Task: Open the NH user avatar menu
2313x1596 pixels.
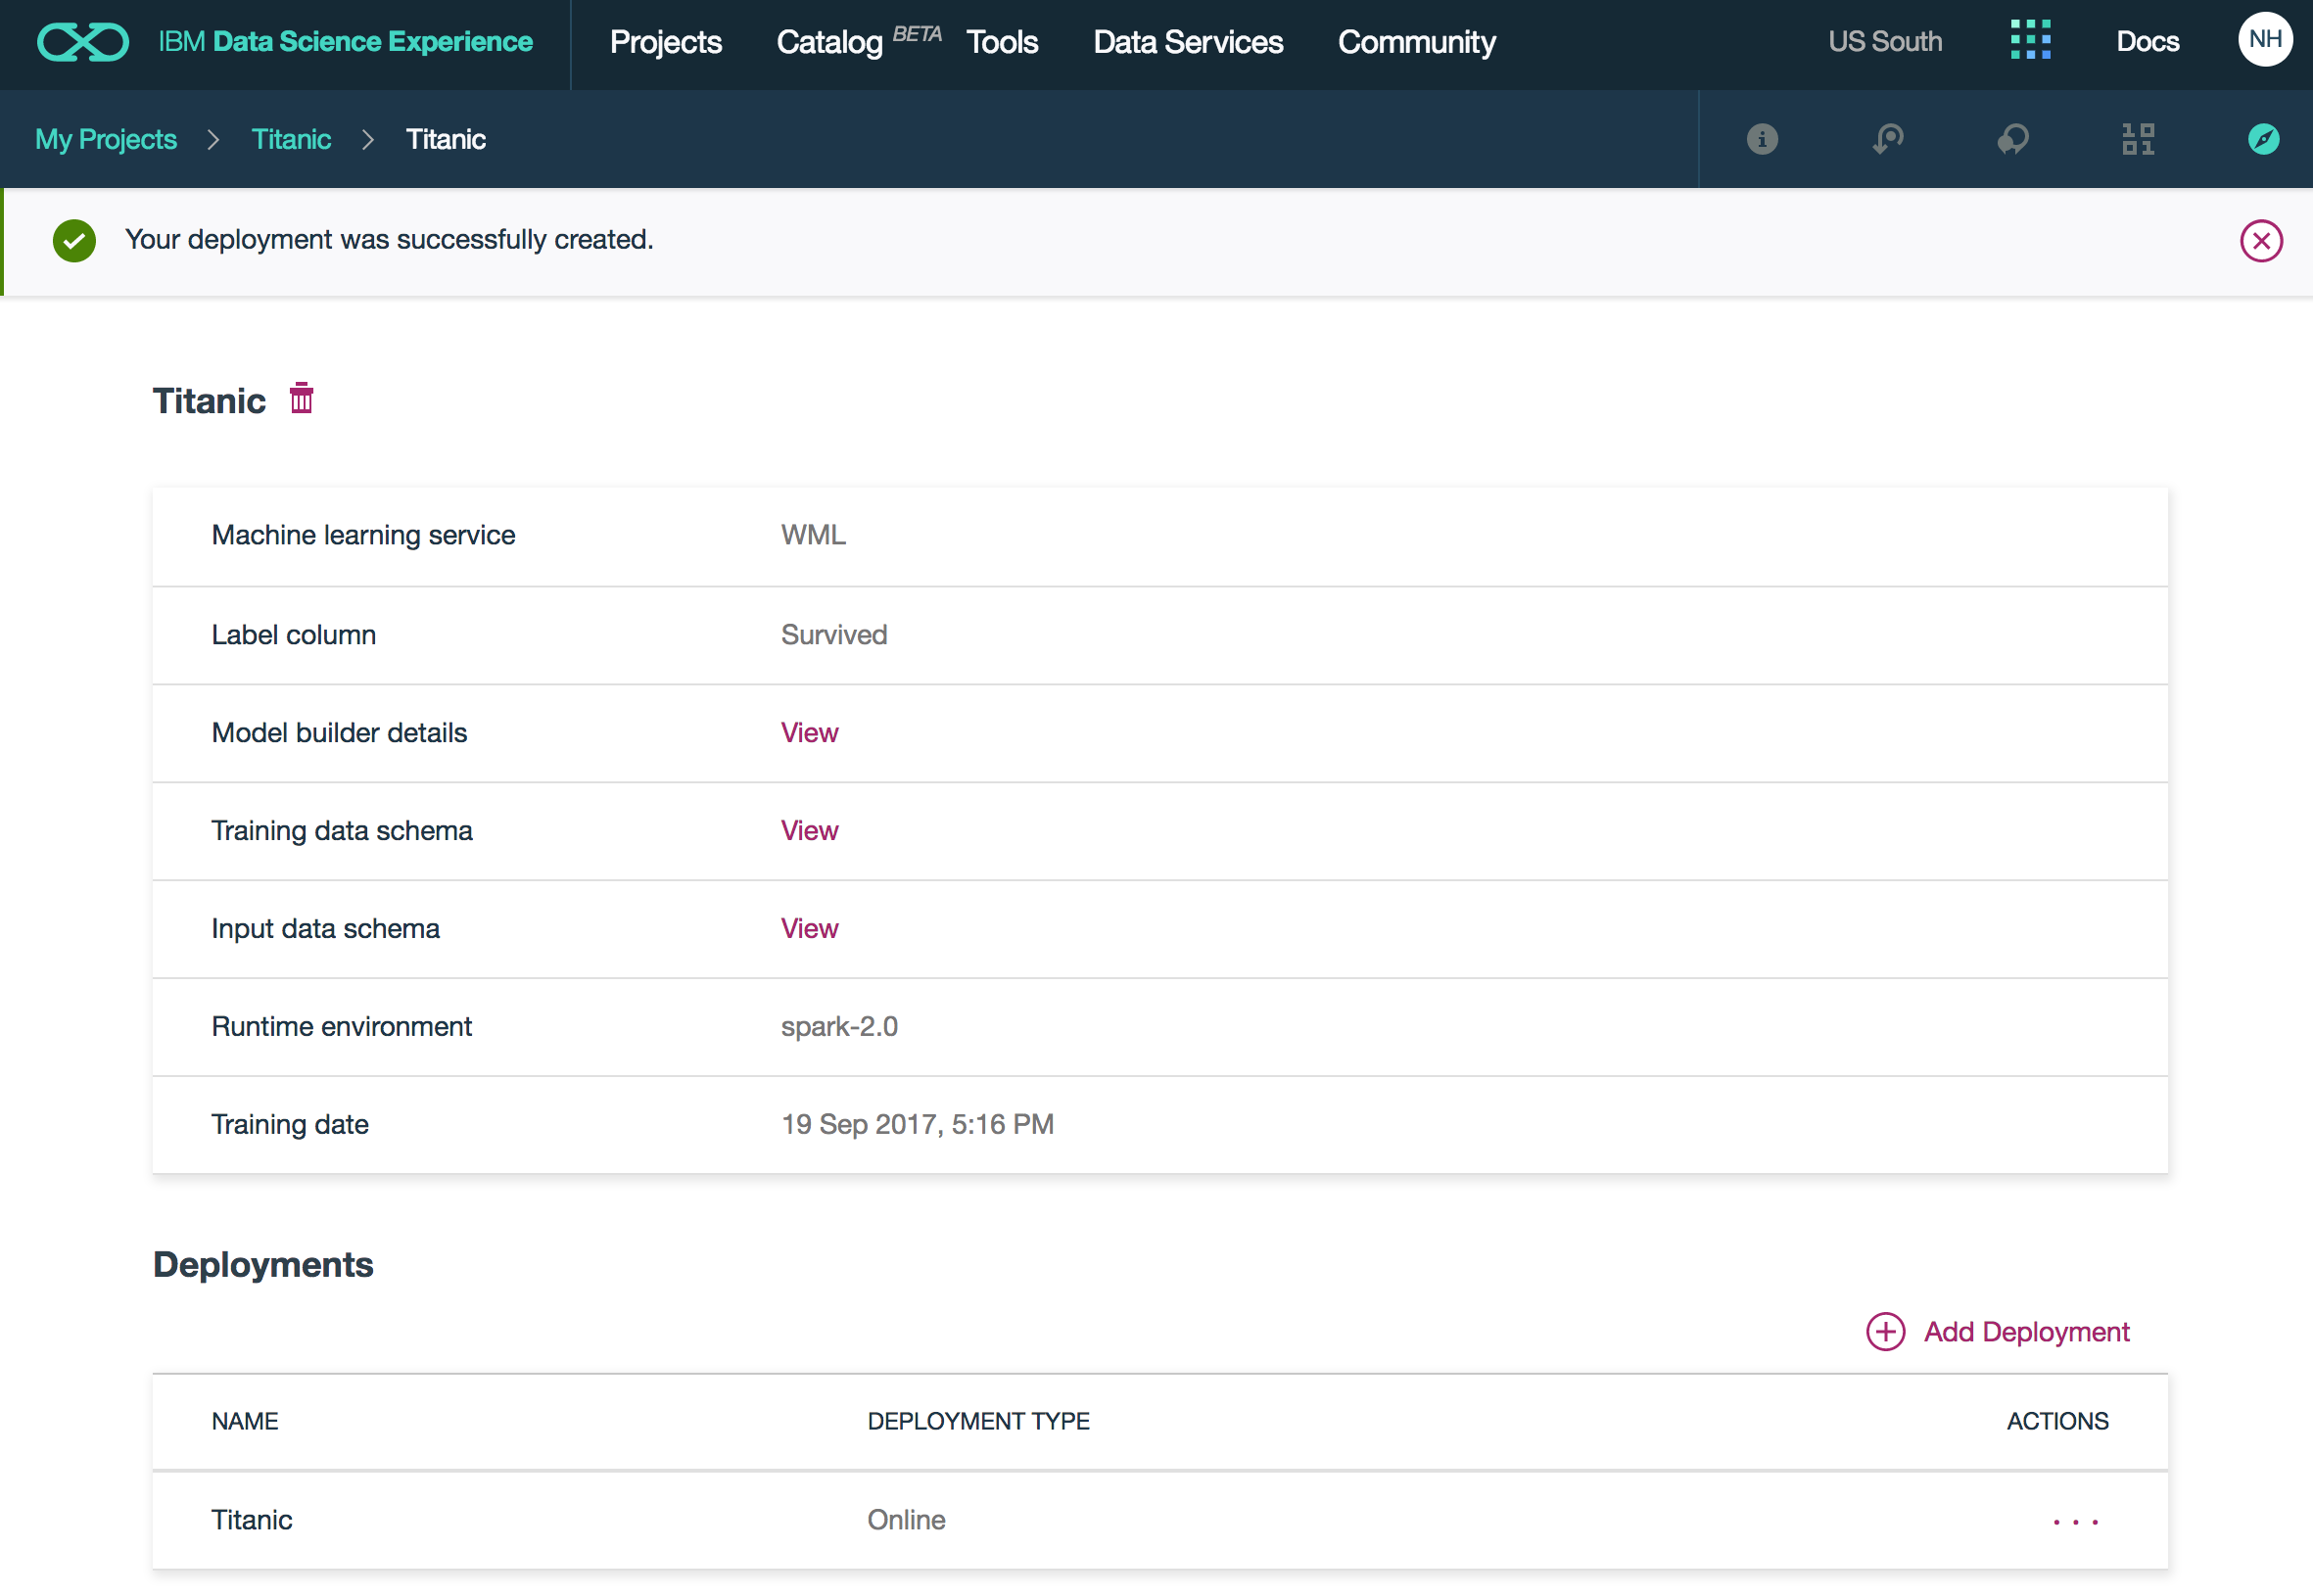Action: pos(2264,40)
